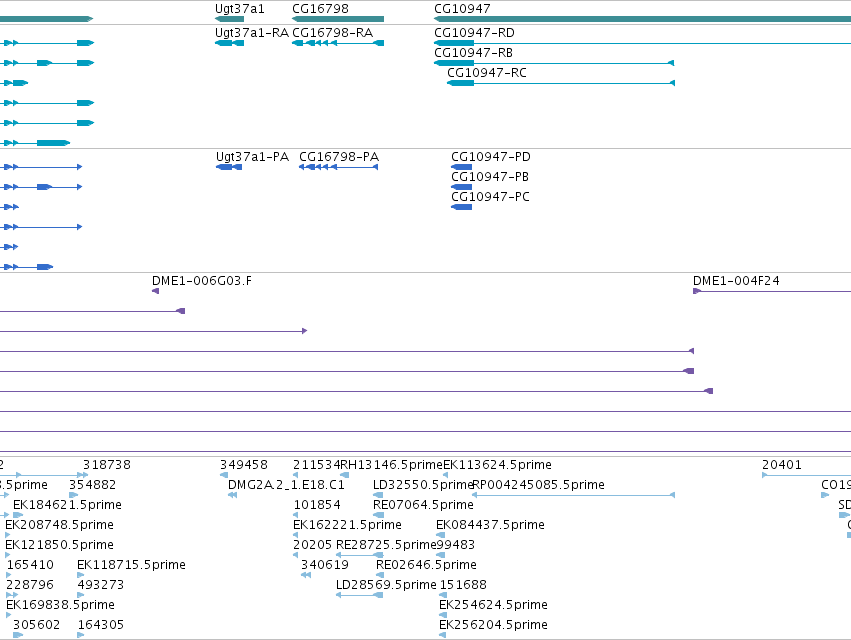Select the CG10947-RD transcript label
Screen dimensions: 851x640
point(474,33)
